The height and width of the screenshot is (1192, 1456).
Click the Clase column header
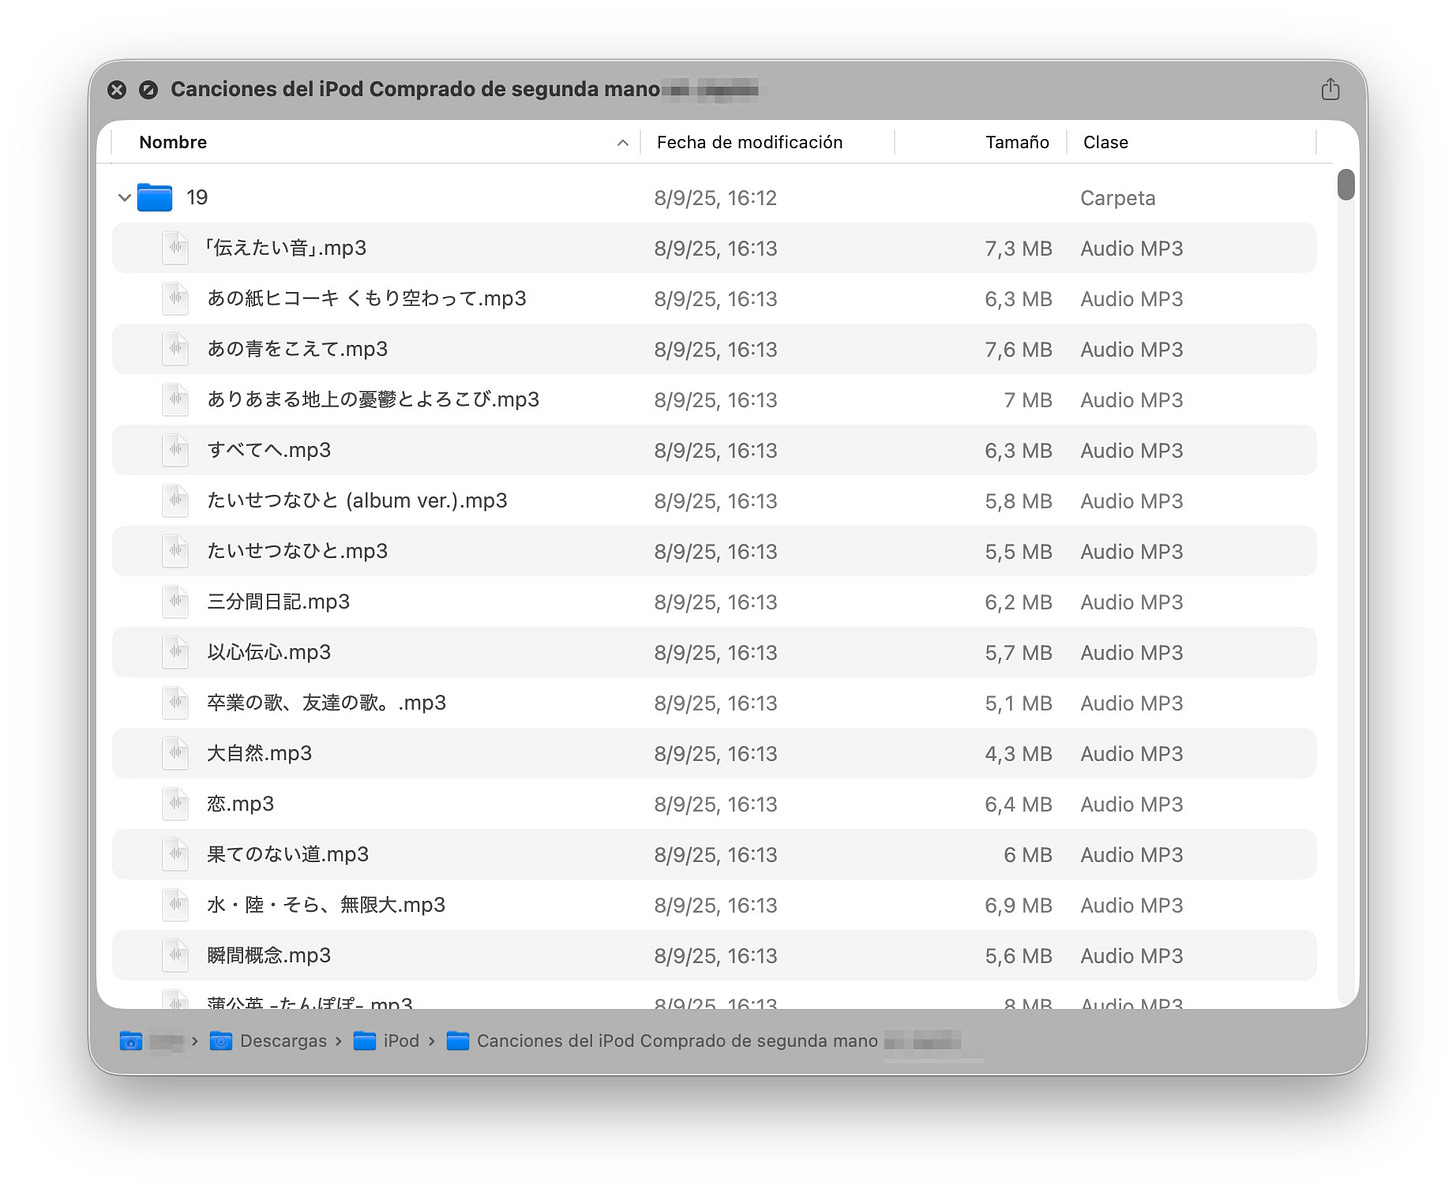pyautogui.click(x=1105, y=142)
